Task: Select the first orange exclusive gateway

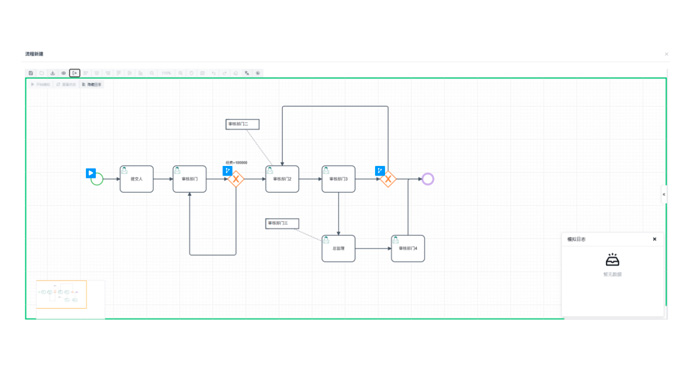Action: pos(236,179)
